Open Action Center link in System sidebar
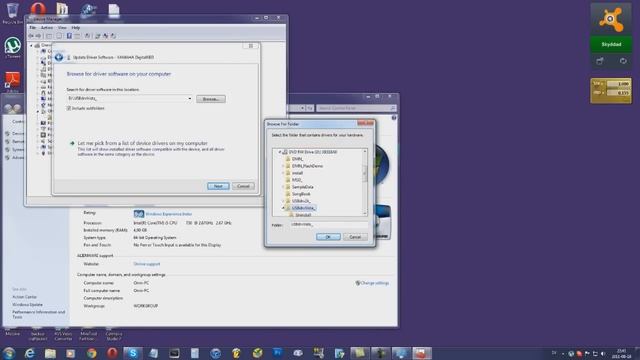The width and height of the screenshot is (640, 360). (x=24, y=297)
